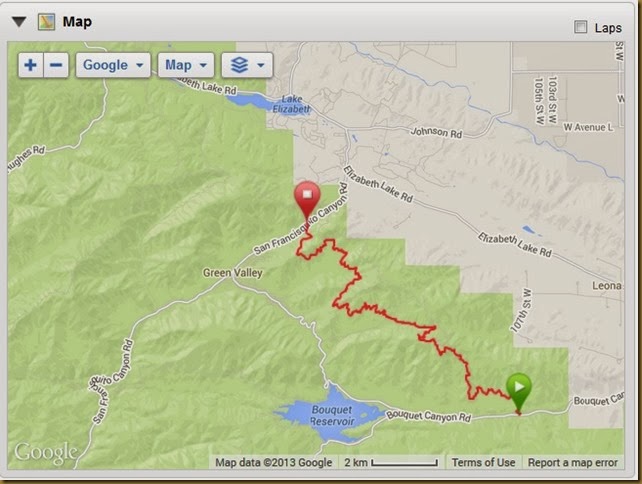Screen dimensions: 642x484
Task: Click Report a map error link
Action: pos(572,462)
